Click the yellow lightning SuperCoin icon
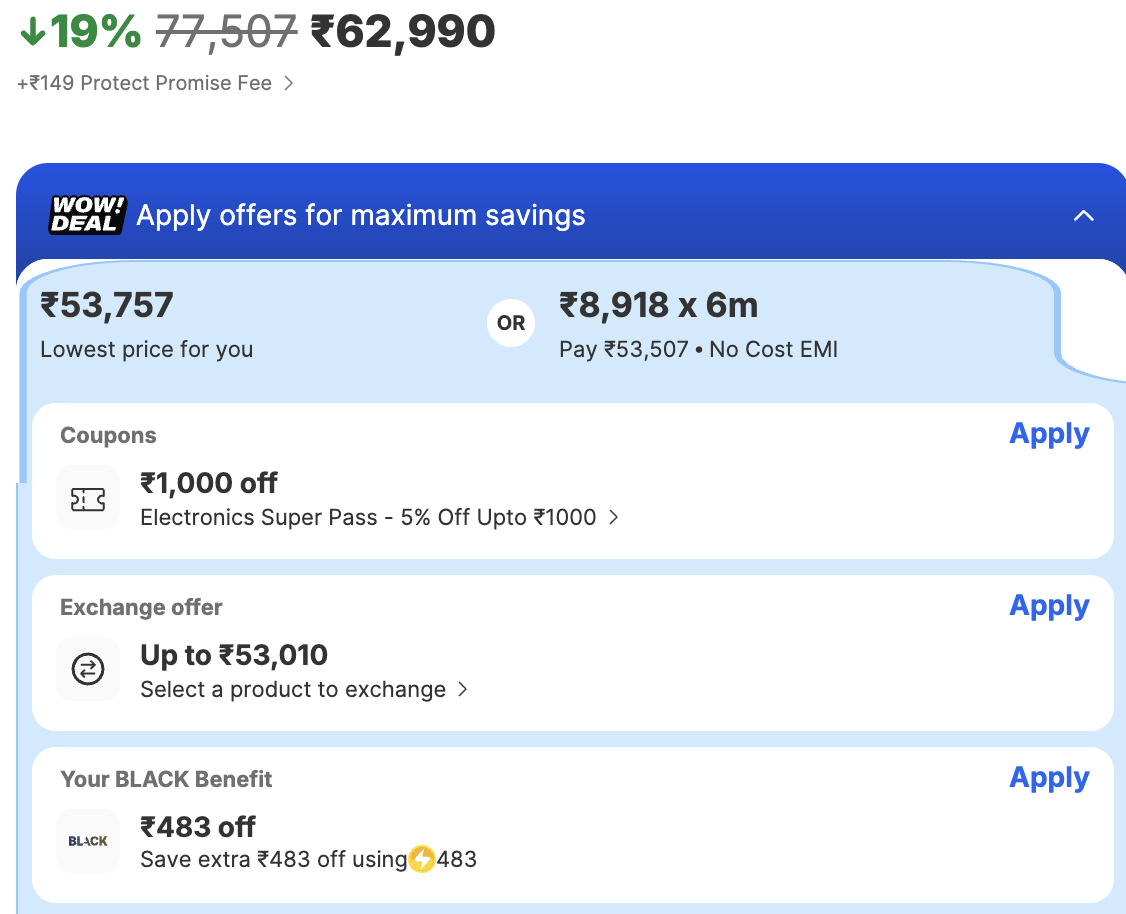 coord(421,859)
